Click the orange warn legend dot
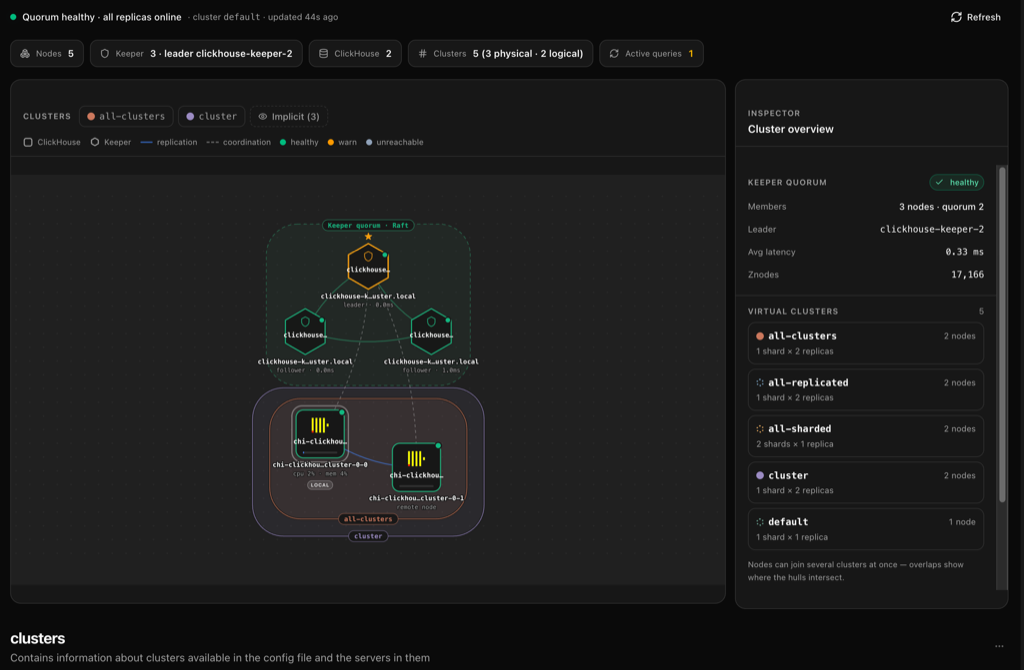 click(330, 142)
